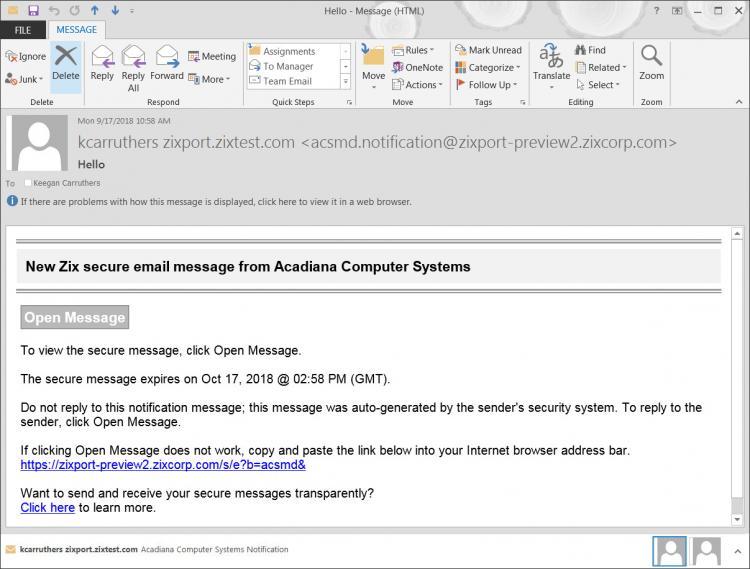The width and height of the screenshot is (750, 569).
Task: Click the Undo arrow in title bar
Action: tap(54, 11)
